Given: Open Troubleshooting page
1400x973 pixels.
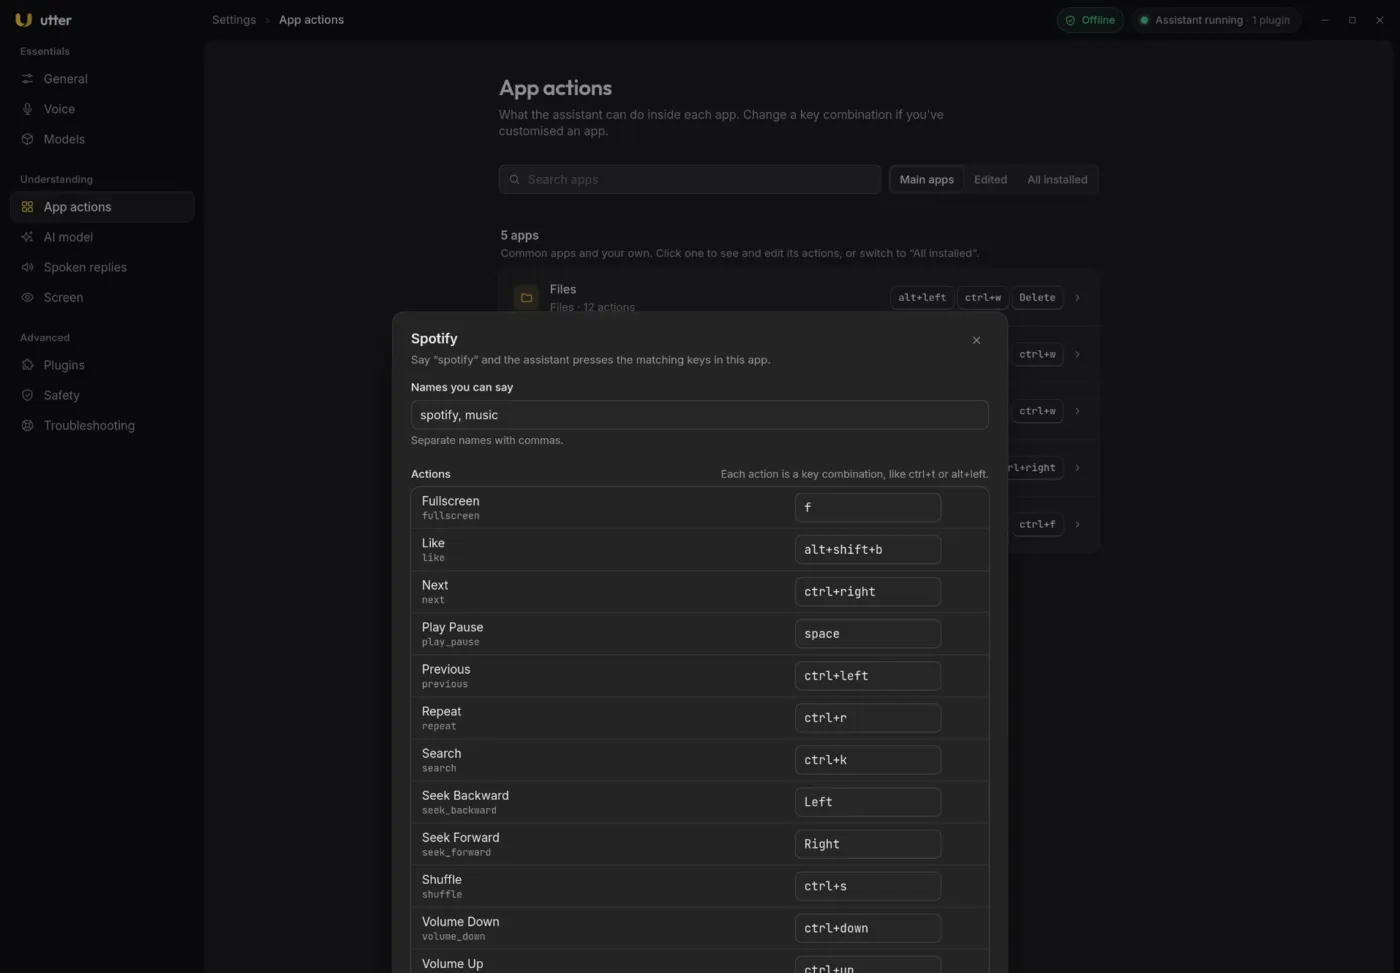Looking at the screenshot, I should [x=102, y=425].
